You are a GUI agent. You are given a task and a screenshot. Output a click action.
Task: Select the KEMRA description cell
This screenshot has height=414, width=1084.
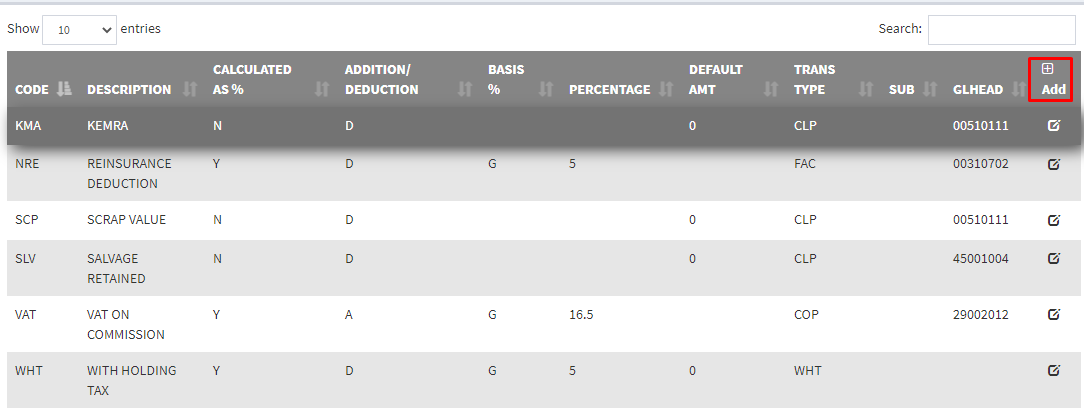click(108, 126)
